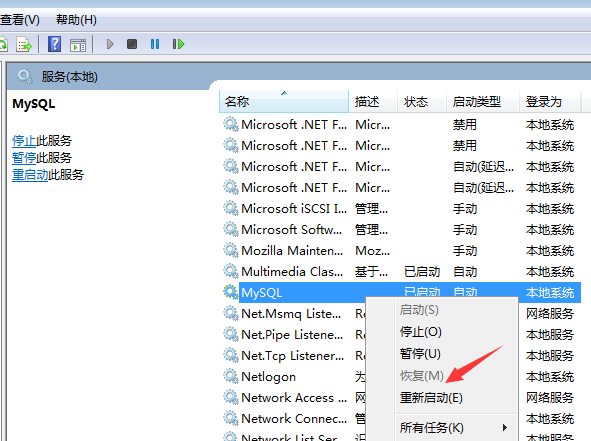Click the Start Service play icon
Image resolution: width=591 pixels, height=441 pixels.
click(110, 44)
